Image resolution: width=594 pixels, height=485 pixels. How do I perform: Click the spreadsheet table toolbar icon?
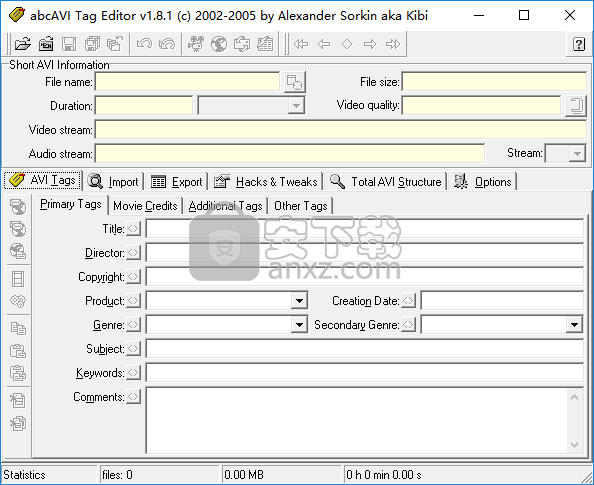[265, 44]
